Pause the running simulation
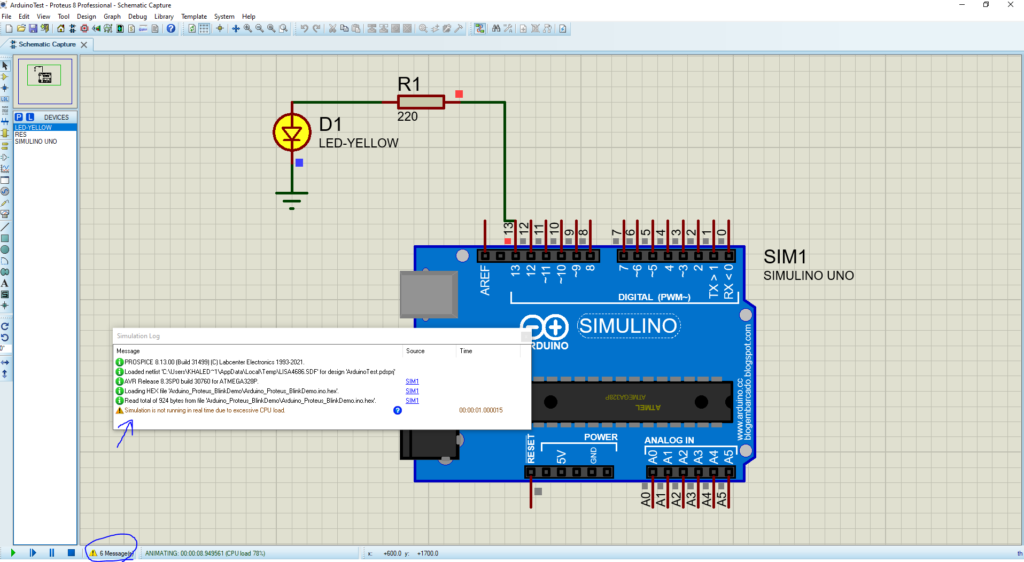The width and height of the screenshot is (1024, 562). tap(52, 552)
